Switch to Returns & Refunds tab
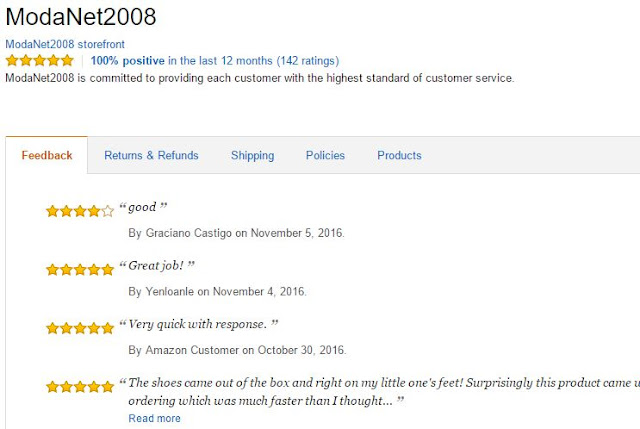Viewport: 640px width, 429px height. [x=151, y=156]
